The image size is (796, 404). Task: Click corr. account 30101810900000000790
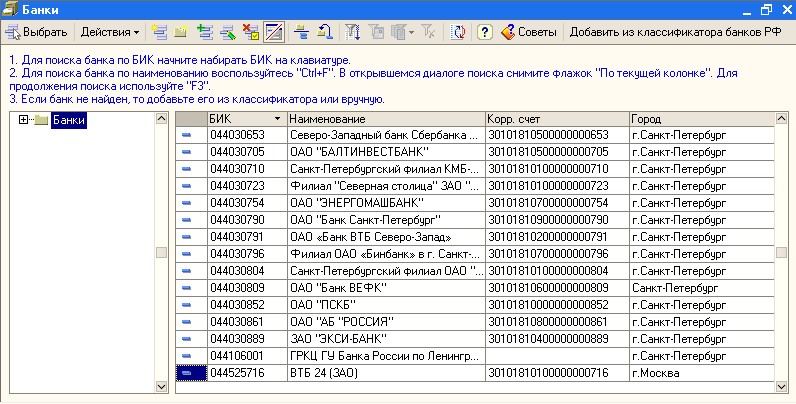click(557, 220)
